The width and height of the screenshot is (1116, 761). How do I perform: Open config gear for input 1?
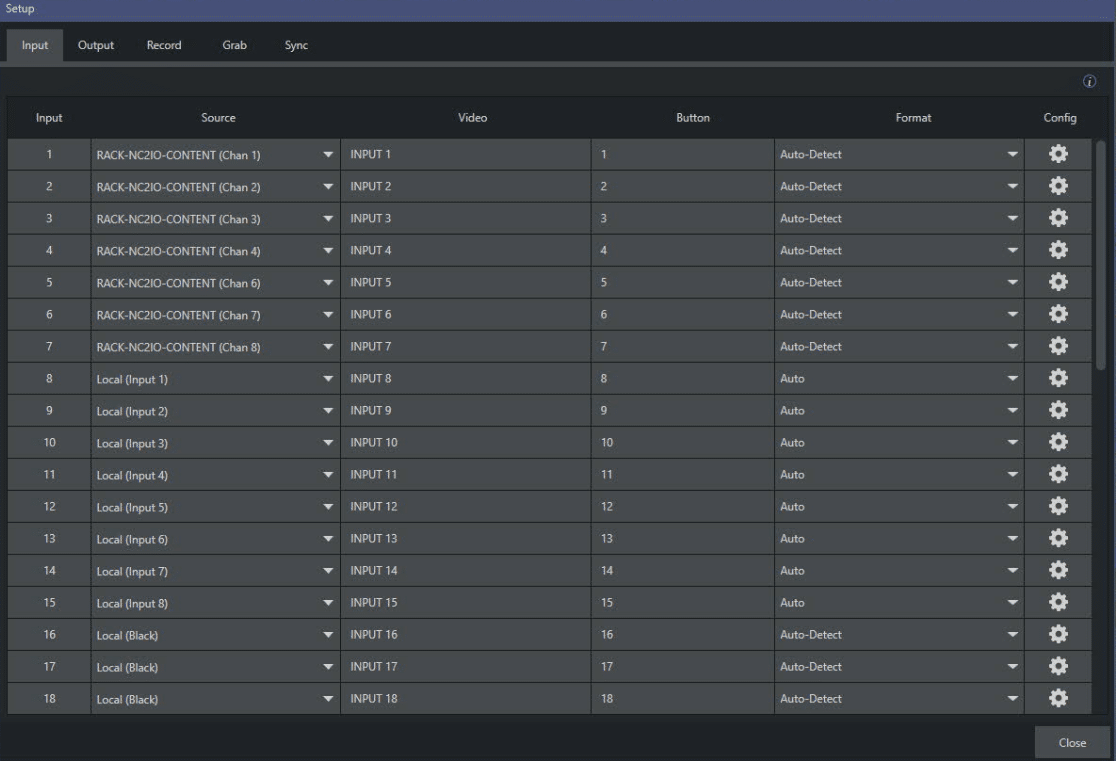point(1058,154)
